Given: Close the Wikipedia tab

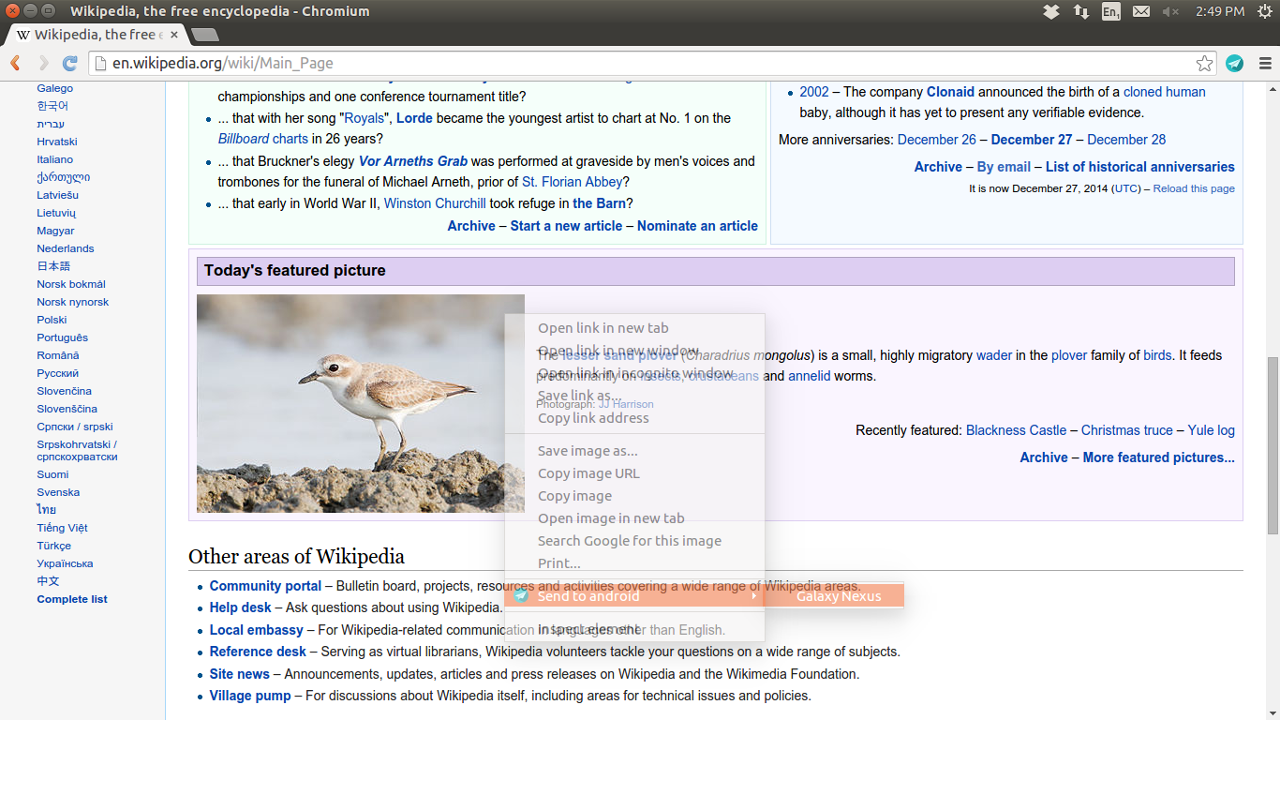Looking at the screenshot, I should click(174, 34).
